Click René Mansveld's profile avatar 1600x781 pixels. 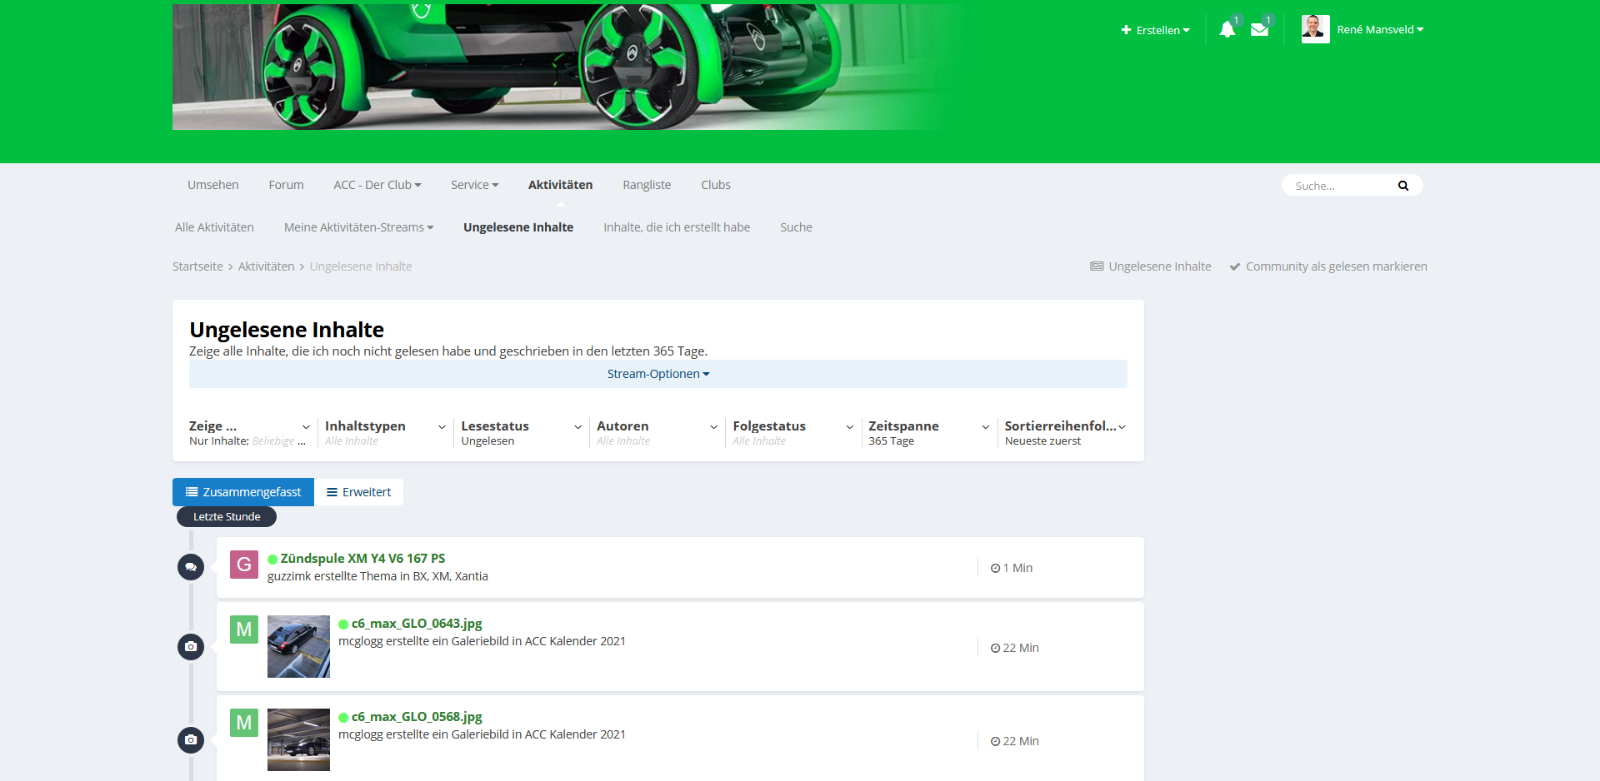(1315, 29)
